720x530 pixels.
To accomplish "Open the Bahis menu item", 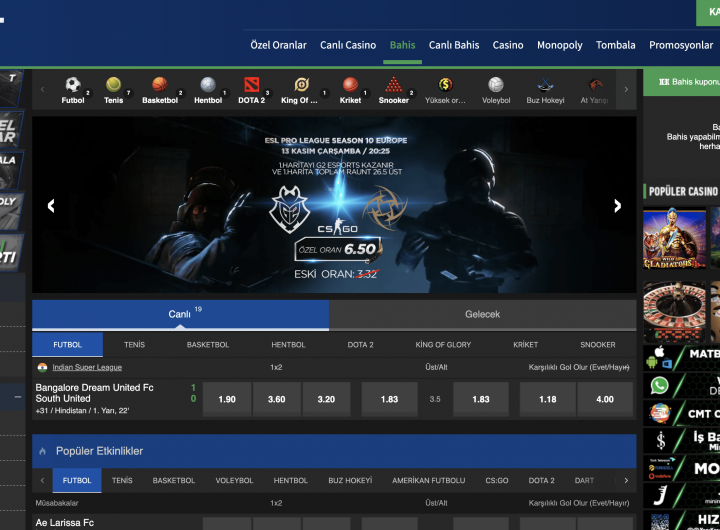I will pyautogui.click(x=402, y=45).
